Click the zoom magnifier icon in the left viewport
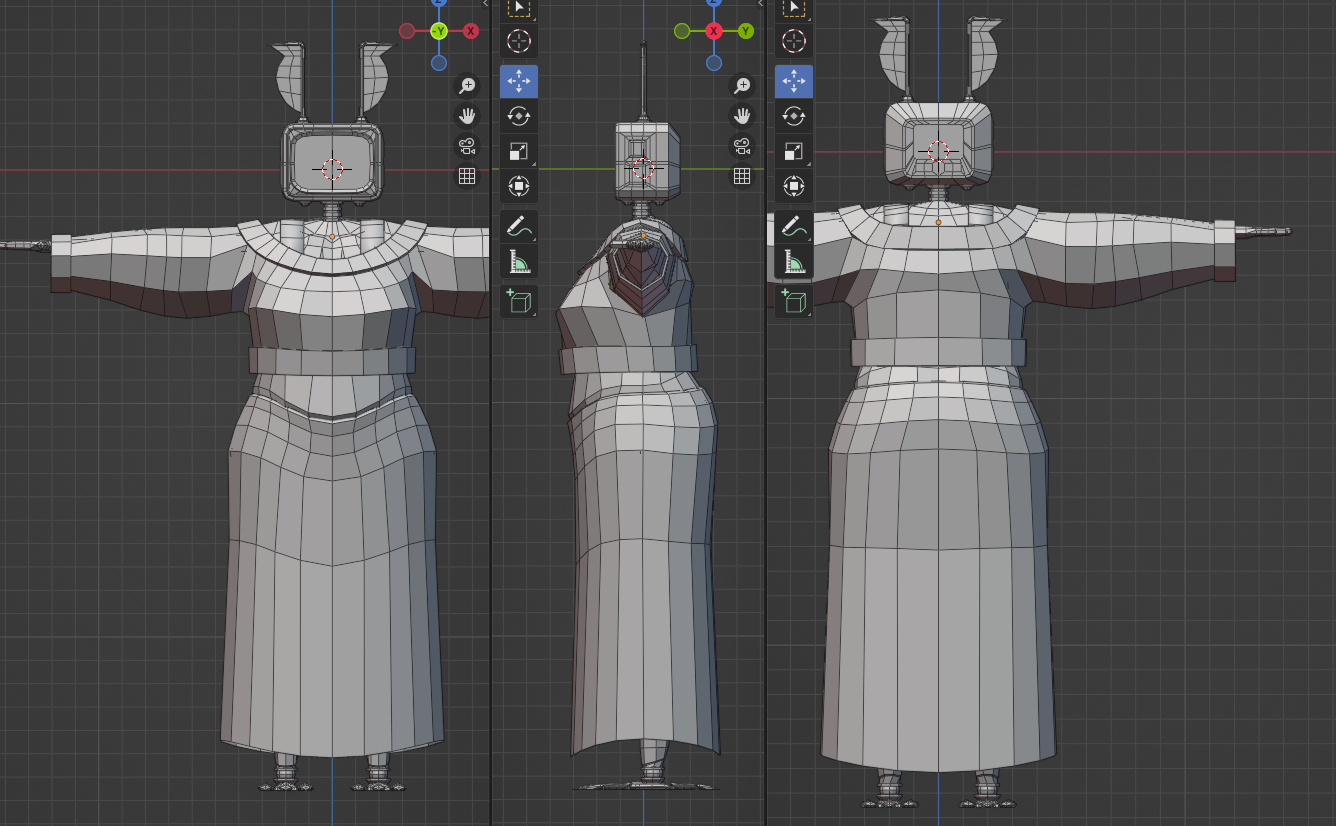 [x=467, y=86]
